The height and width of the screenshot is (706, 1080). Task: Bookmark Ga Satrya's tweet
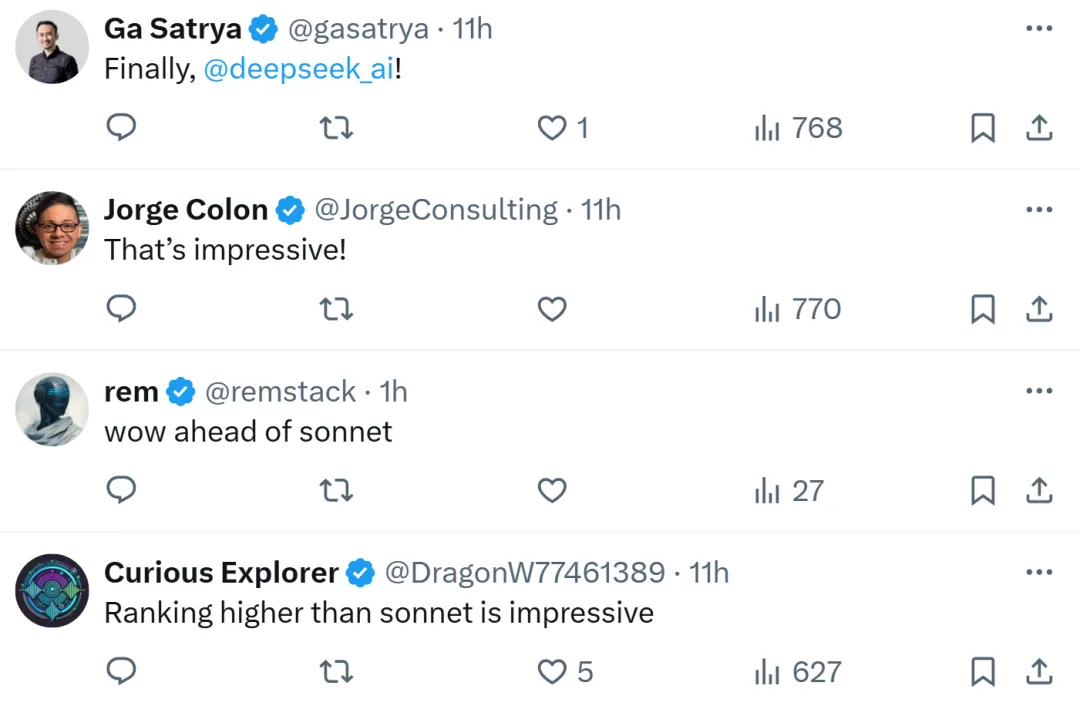(x=983, y=127)
